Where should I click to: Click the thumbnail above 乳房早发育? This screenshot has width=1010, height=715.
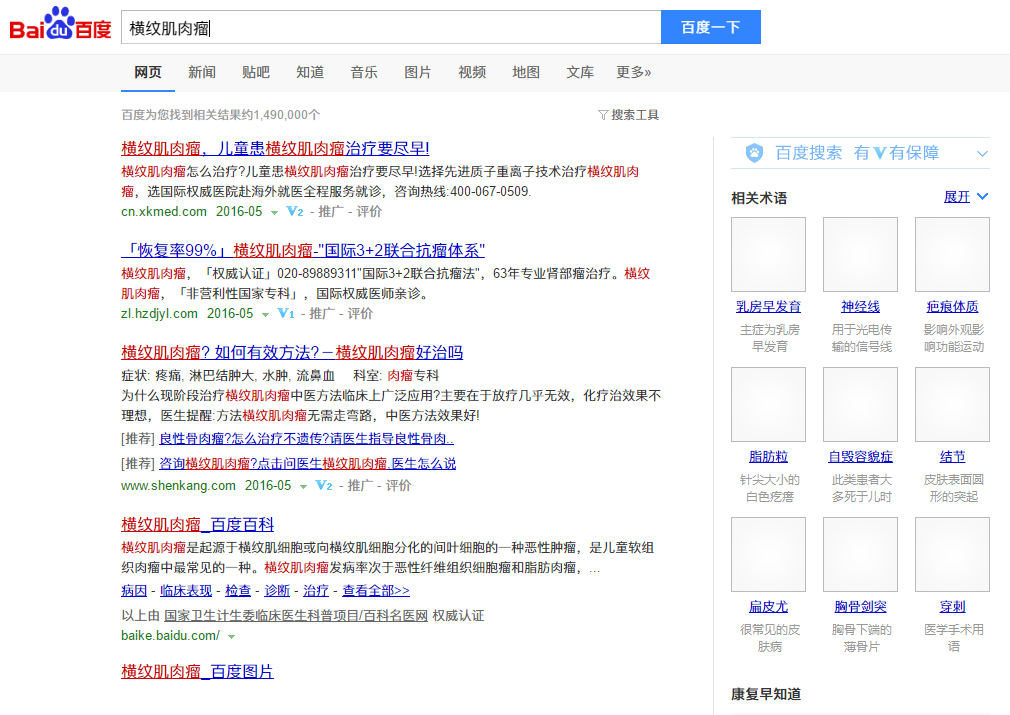[768, 254]
